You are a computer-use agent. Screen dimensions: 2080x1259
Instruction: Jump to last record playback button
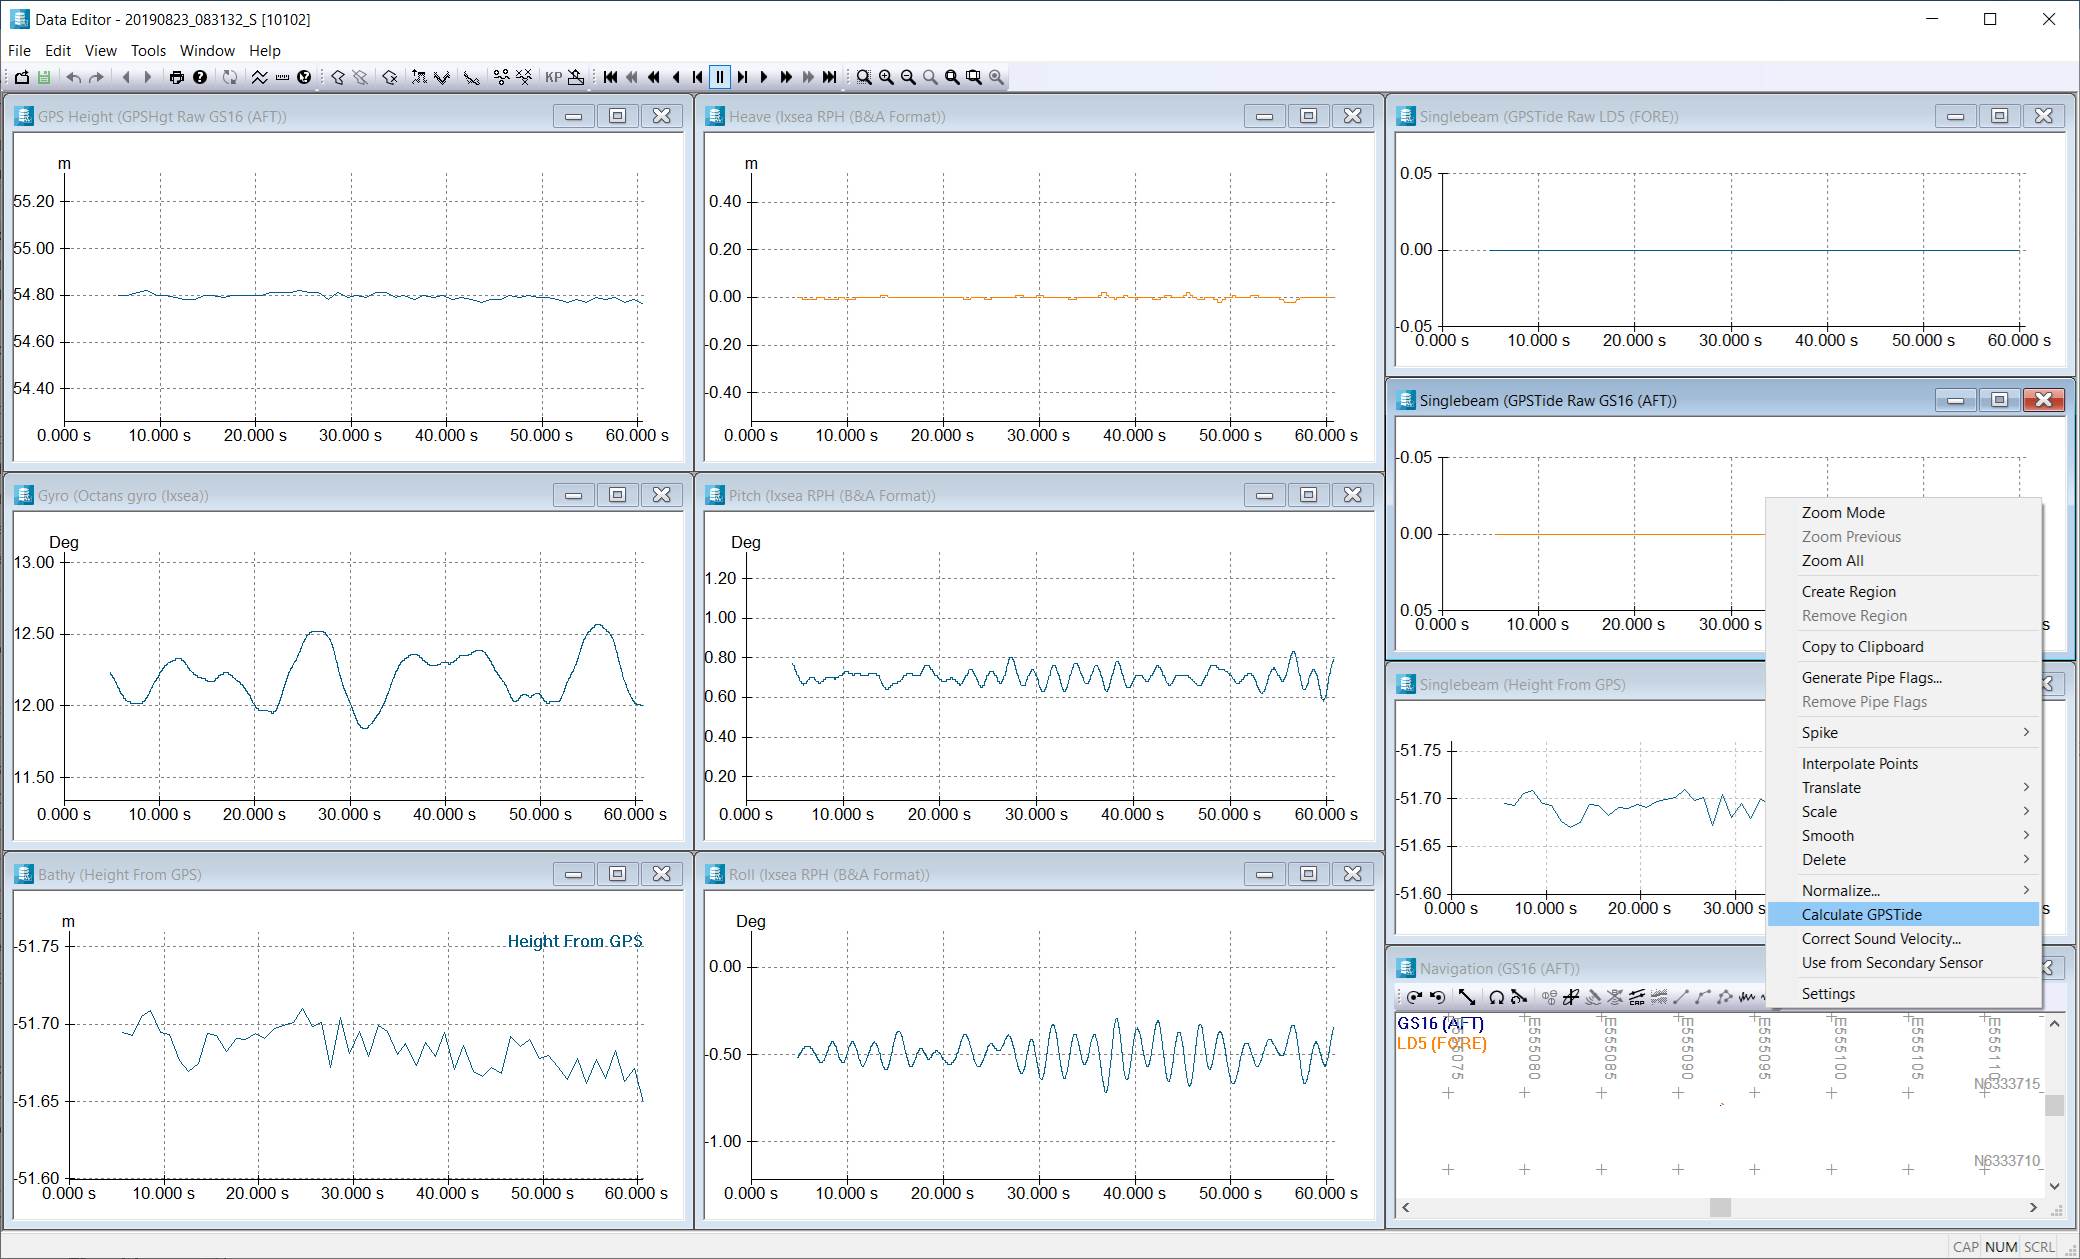[829, 77]
